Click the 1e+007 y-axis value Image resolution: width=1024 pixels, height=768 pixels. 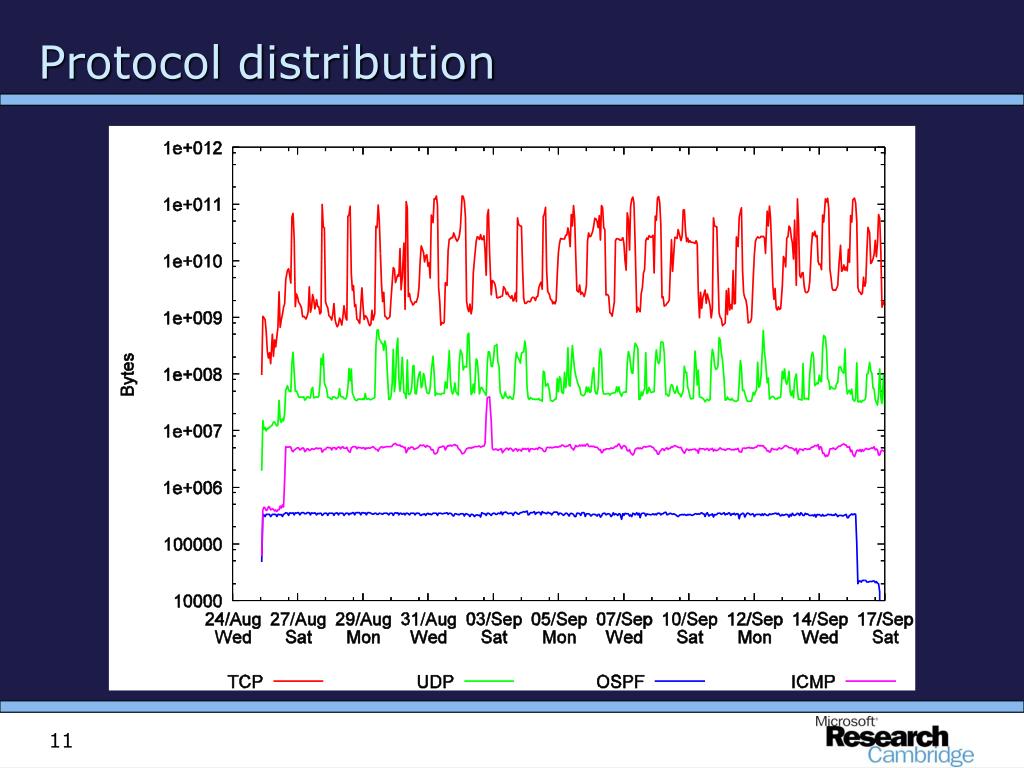[193, 431]
